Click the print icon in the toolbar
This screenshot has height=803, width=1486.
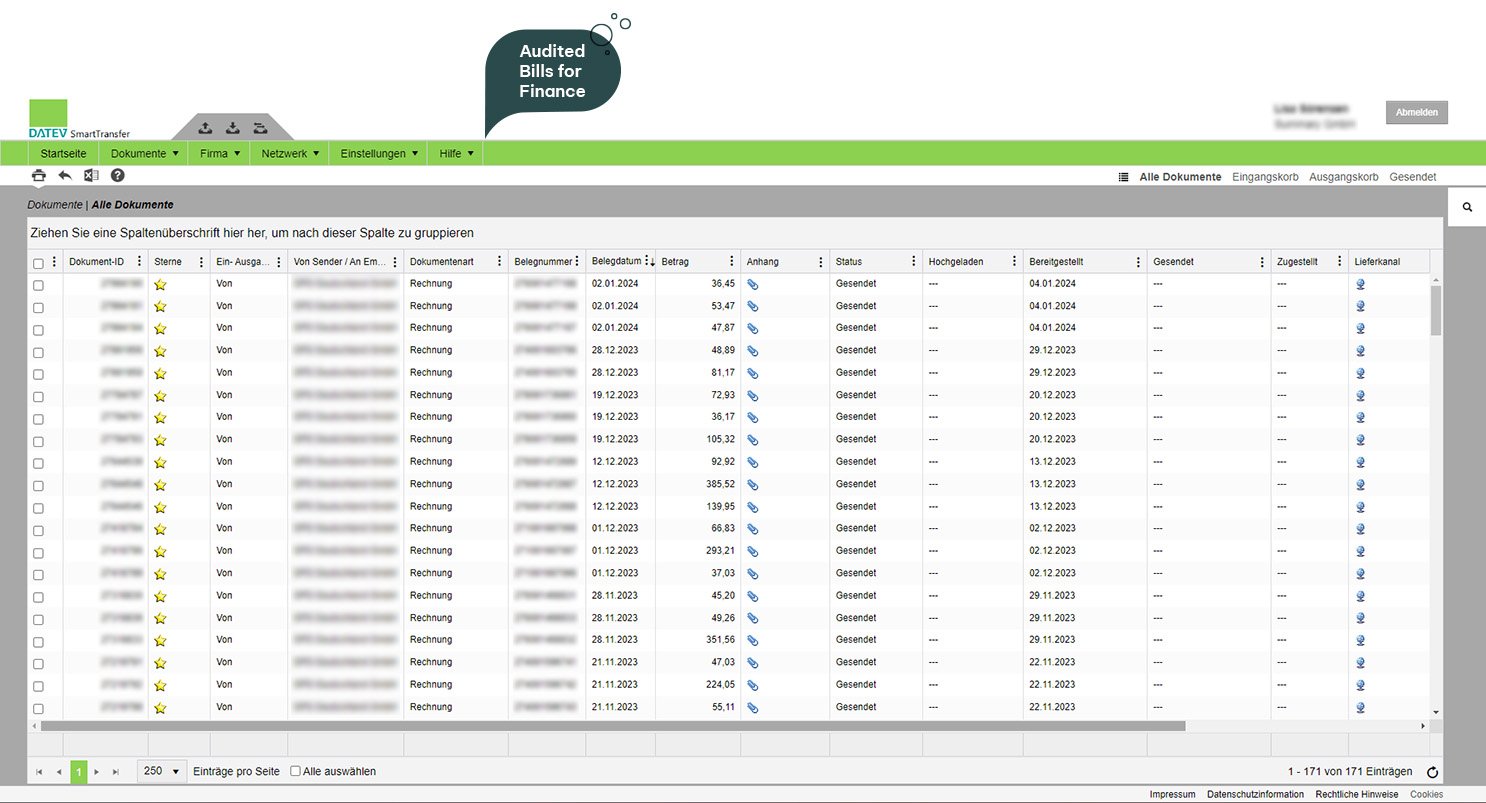coord(39,175)
